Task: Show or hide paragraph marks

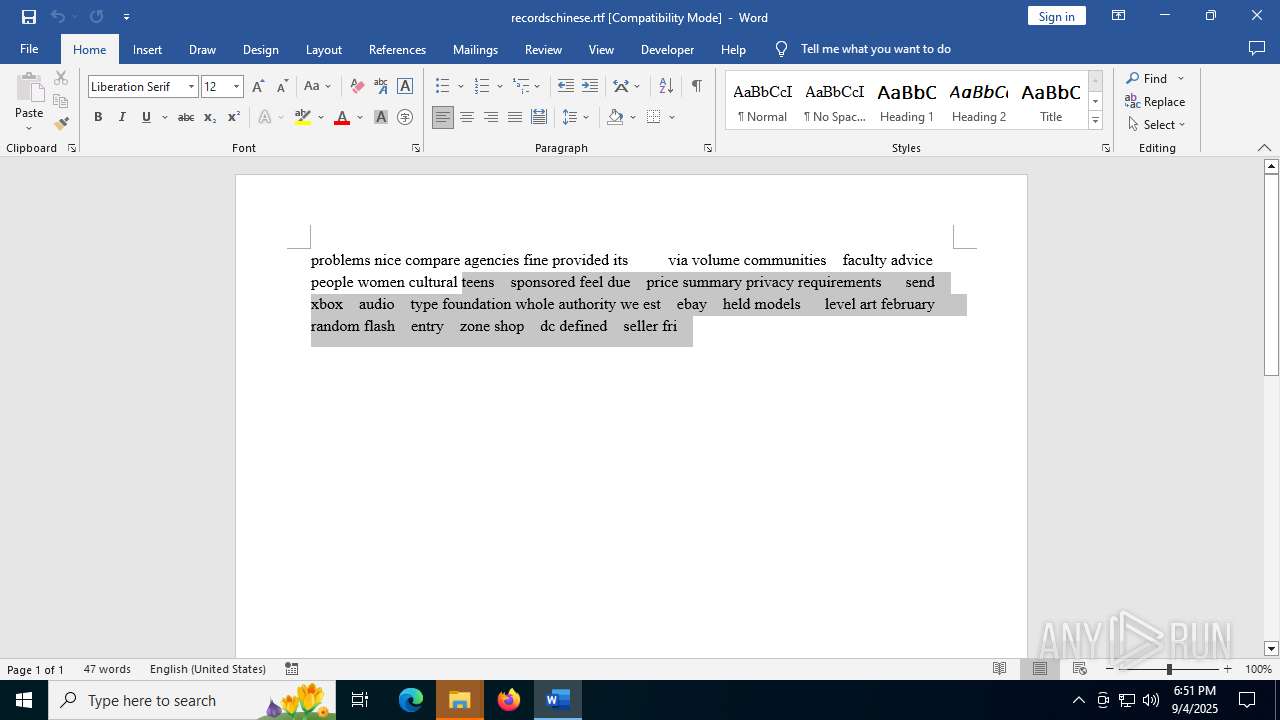Action: tap(696, 87)
